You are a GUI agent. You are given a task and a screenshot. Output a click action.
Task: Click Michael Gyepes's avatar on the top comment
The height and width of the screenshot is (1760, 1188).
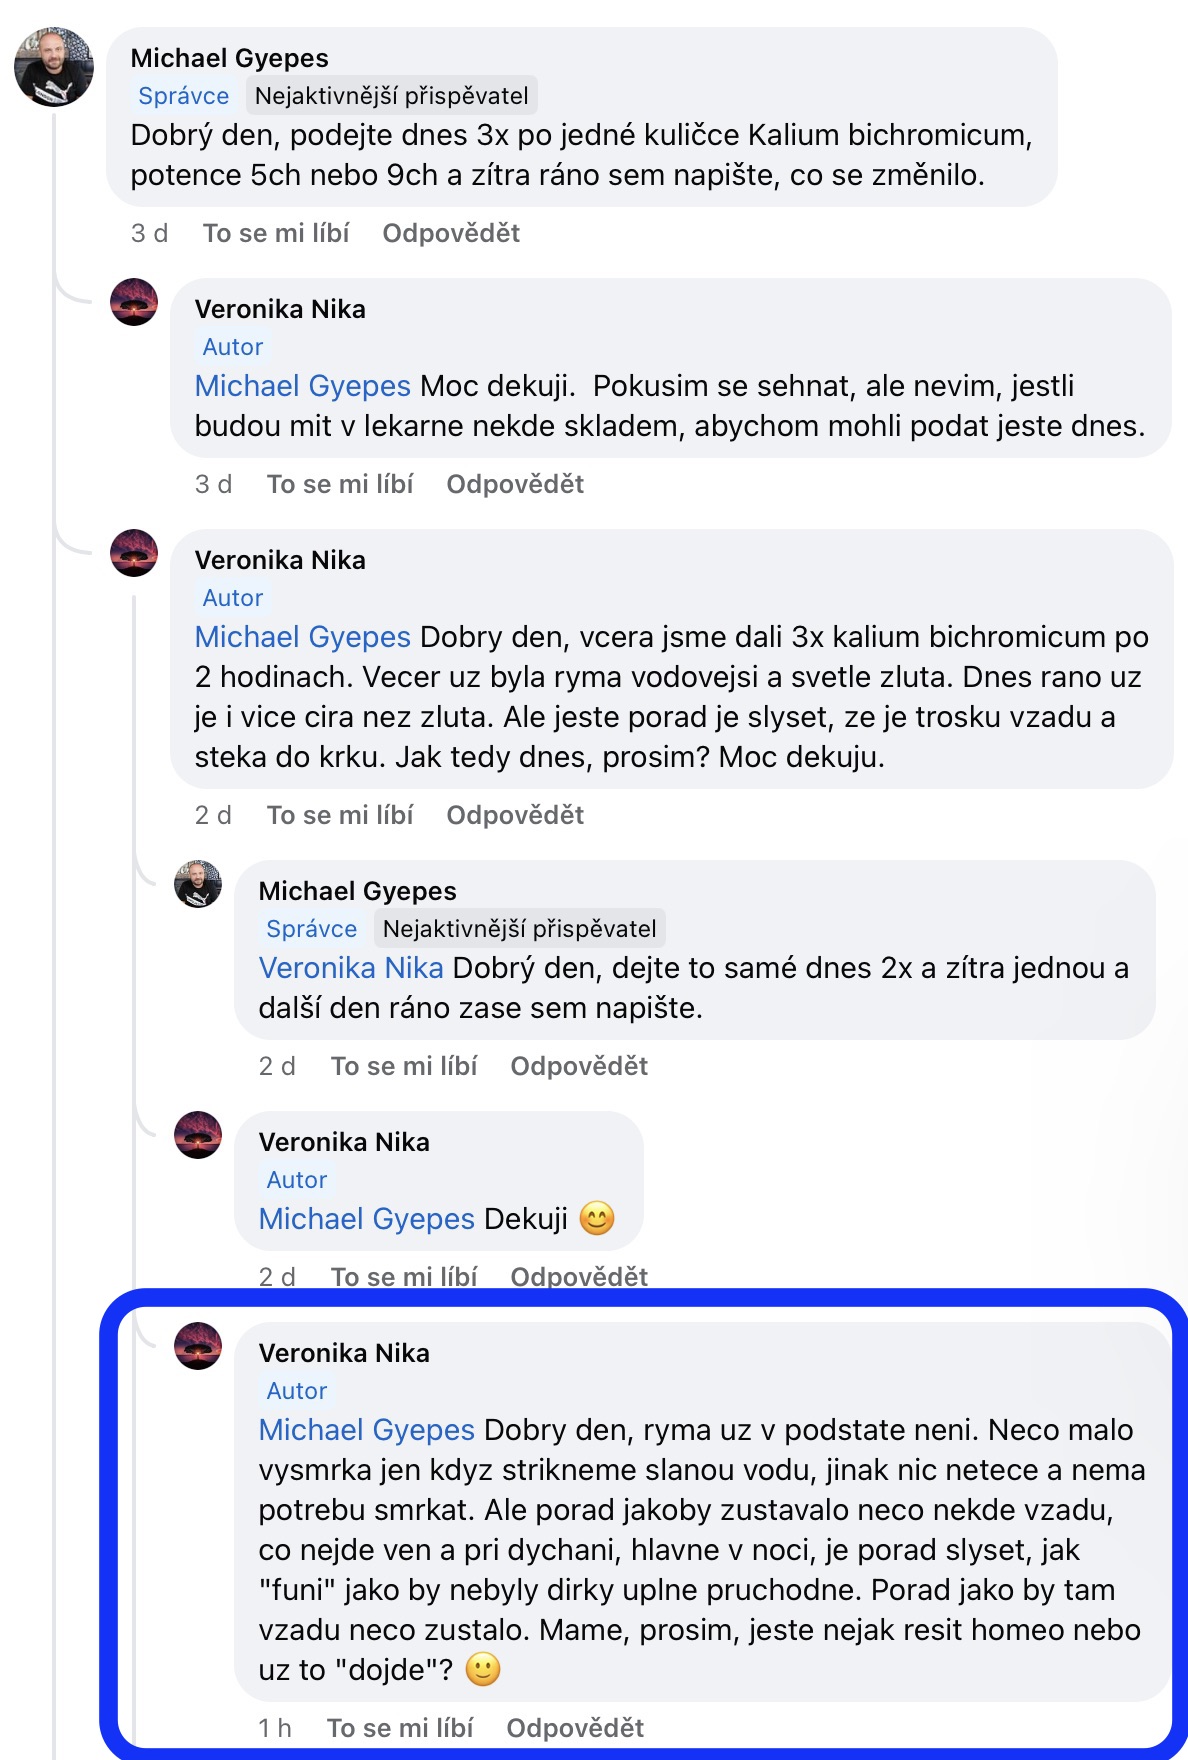point(54,68)
